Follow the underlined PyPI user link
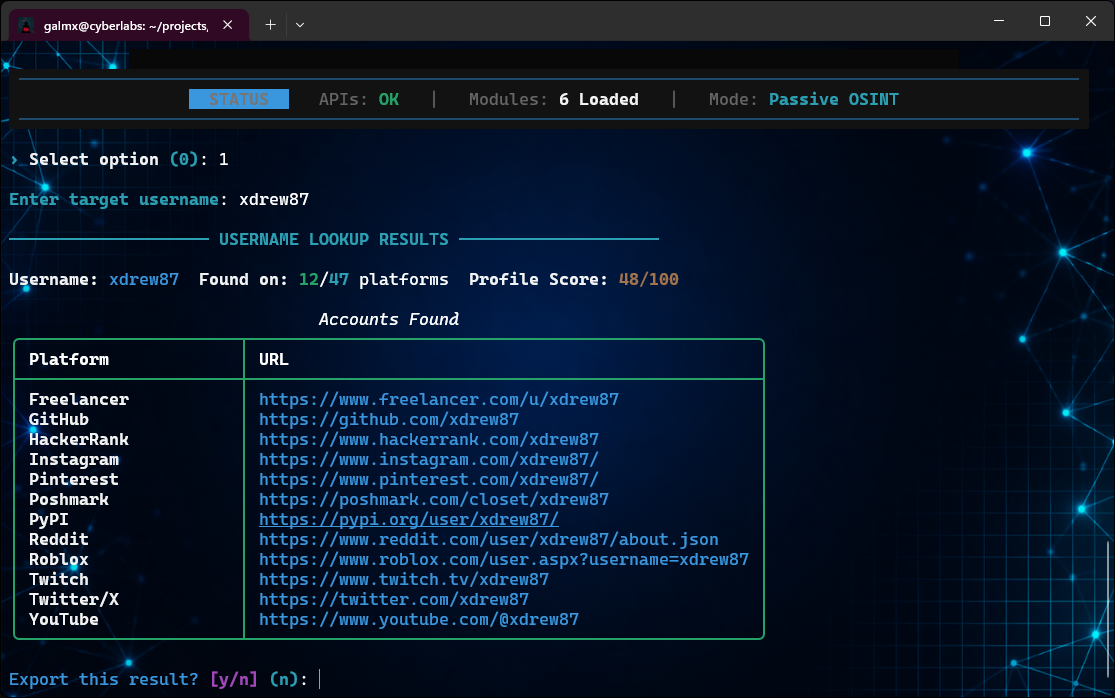The image size is (1115, 698). pos(409,519)
